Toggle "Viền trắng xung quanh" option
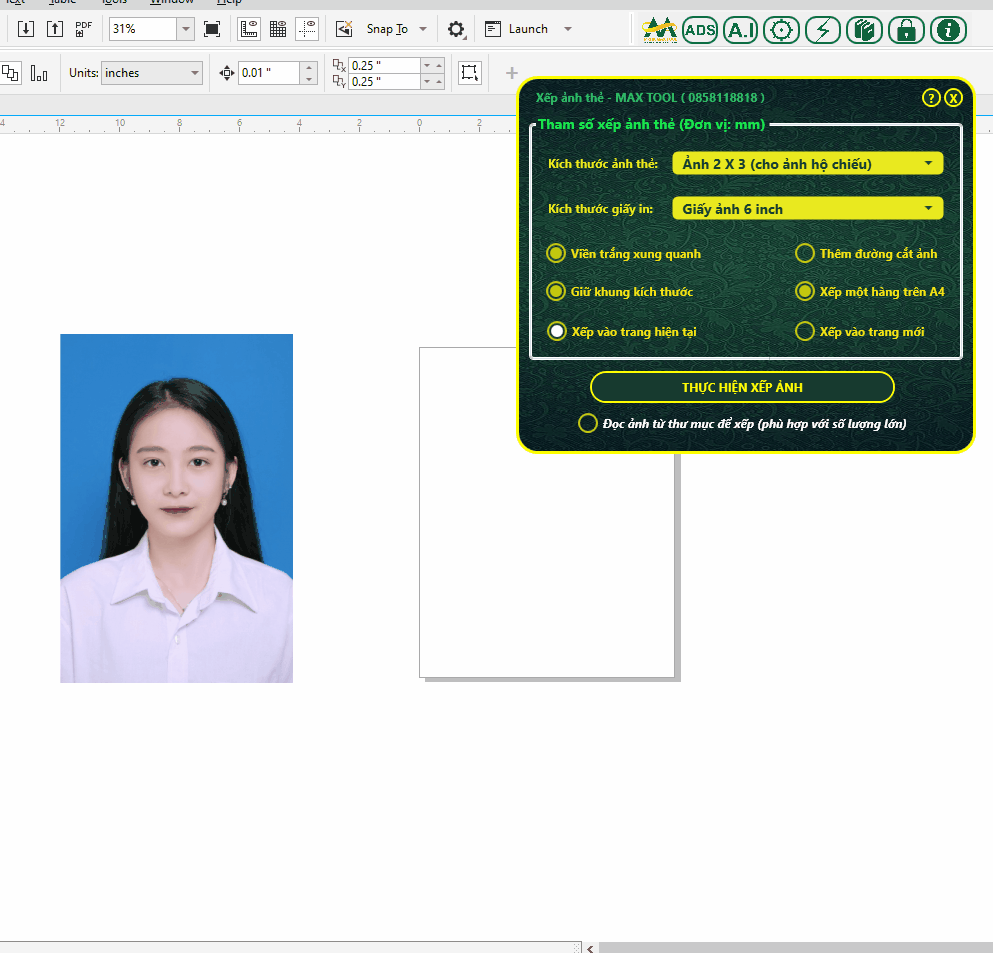 tap(556, 254)
